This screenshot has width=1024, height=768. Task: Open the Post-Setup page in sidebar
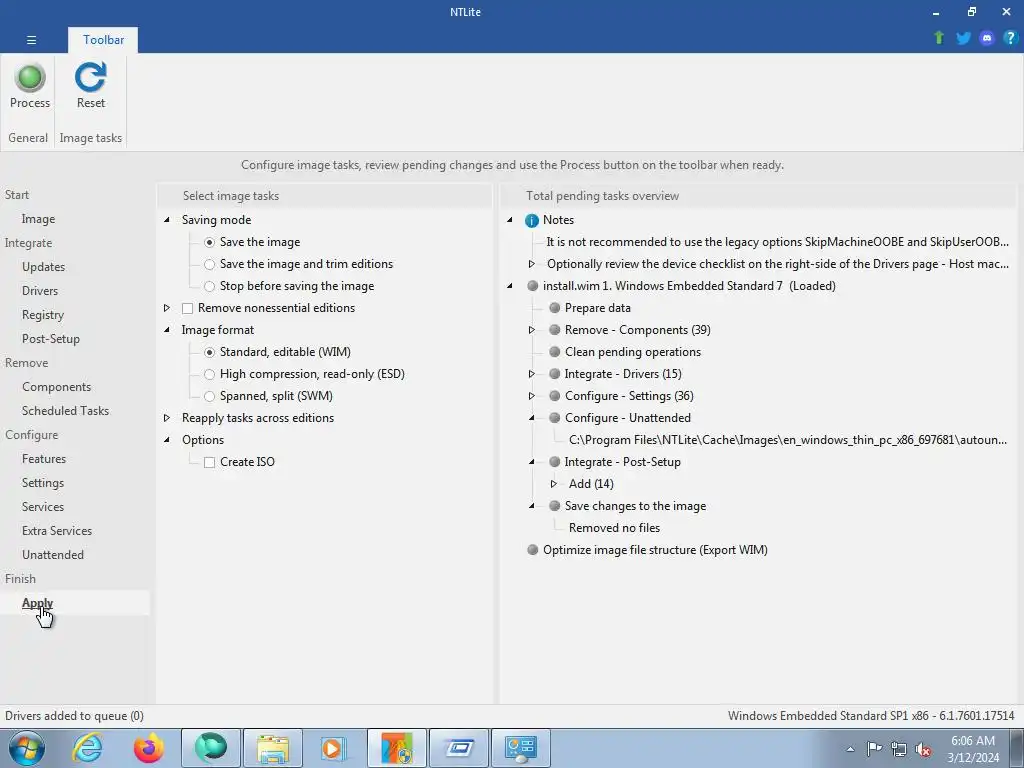tap(50, 339)
